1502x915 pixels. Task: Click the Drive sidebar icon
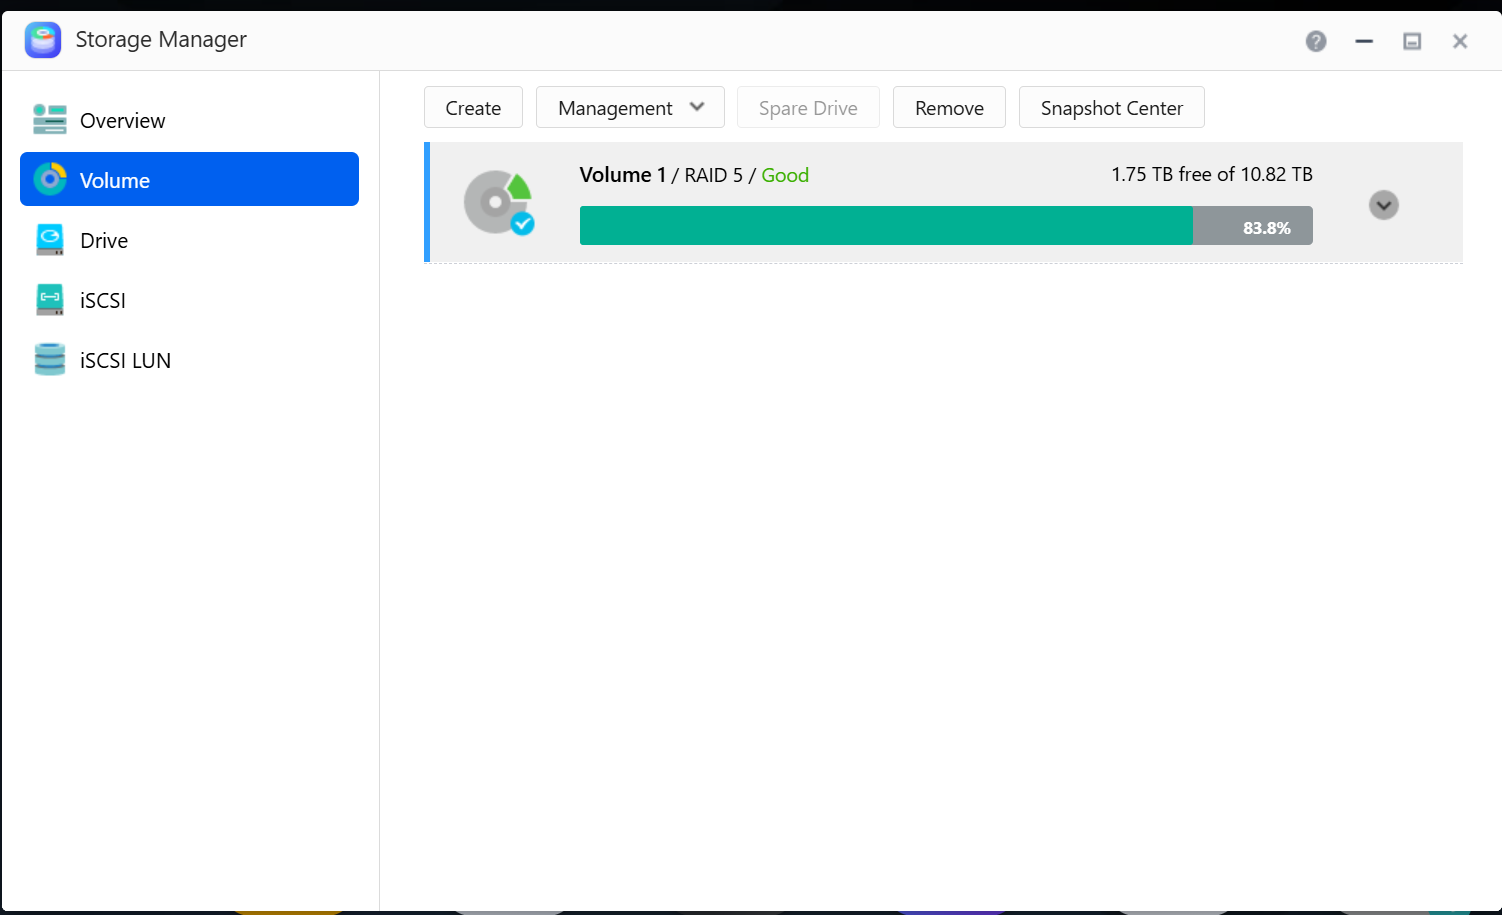click(x=49, y=240)
